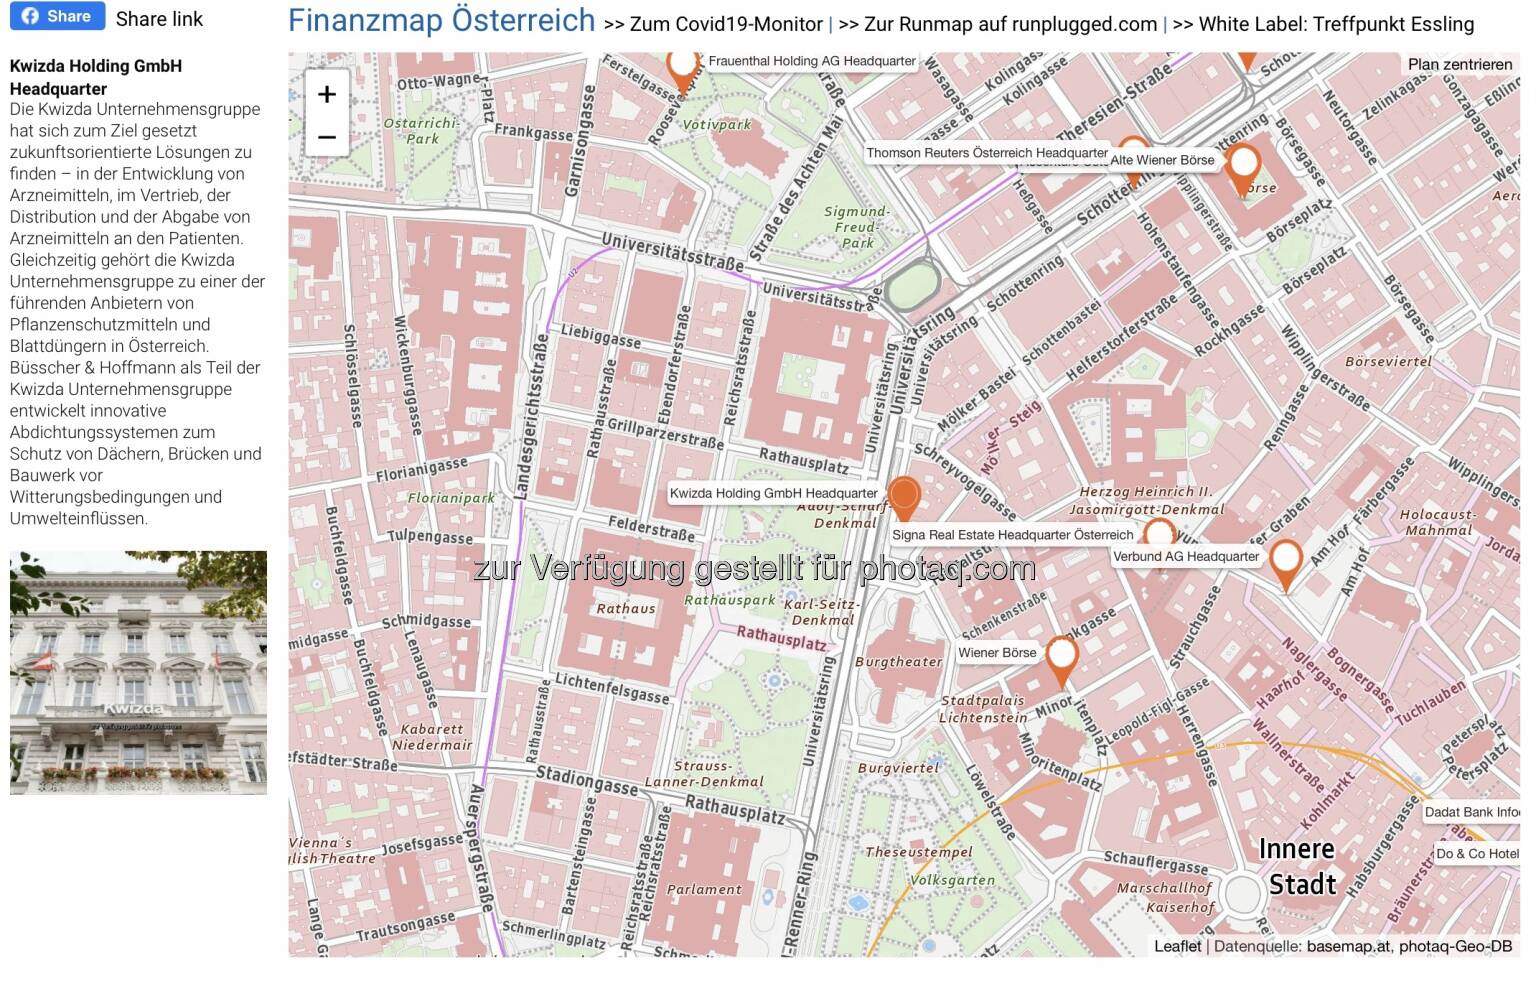Open the Kwizda building photo thumbnail

point(138,672)
